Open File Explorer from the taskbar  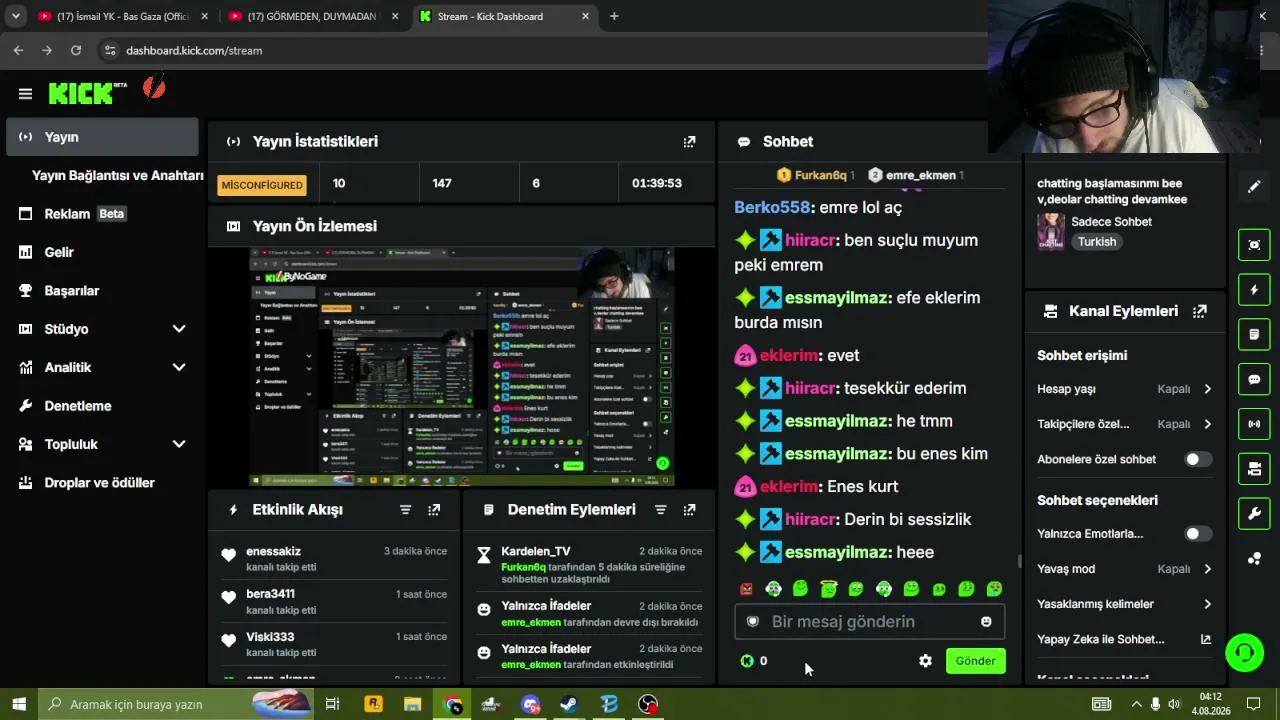[412, 704]
